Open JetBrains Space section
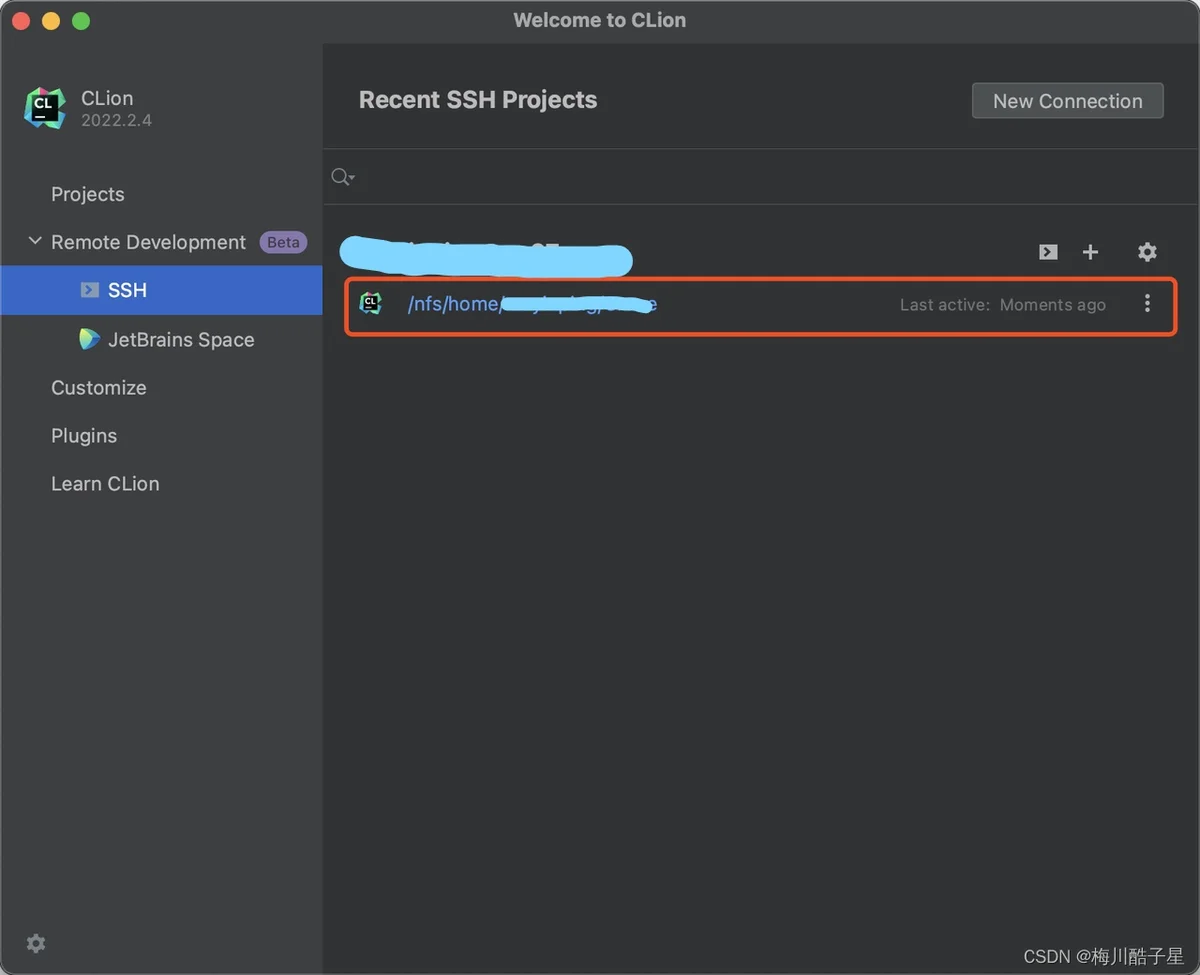Screen dimensions: 1200x975 point(180,340)
